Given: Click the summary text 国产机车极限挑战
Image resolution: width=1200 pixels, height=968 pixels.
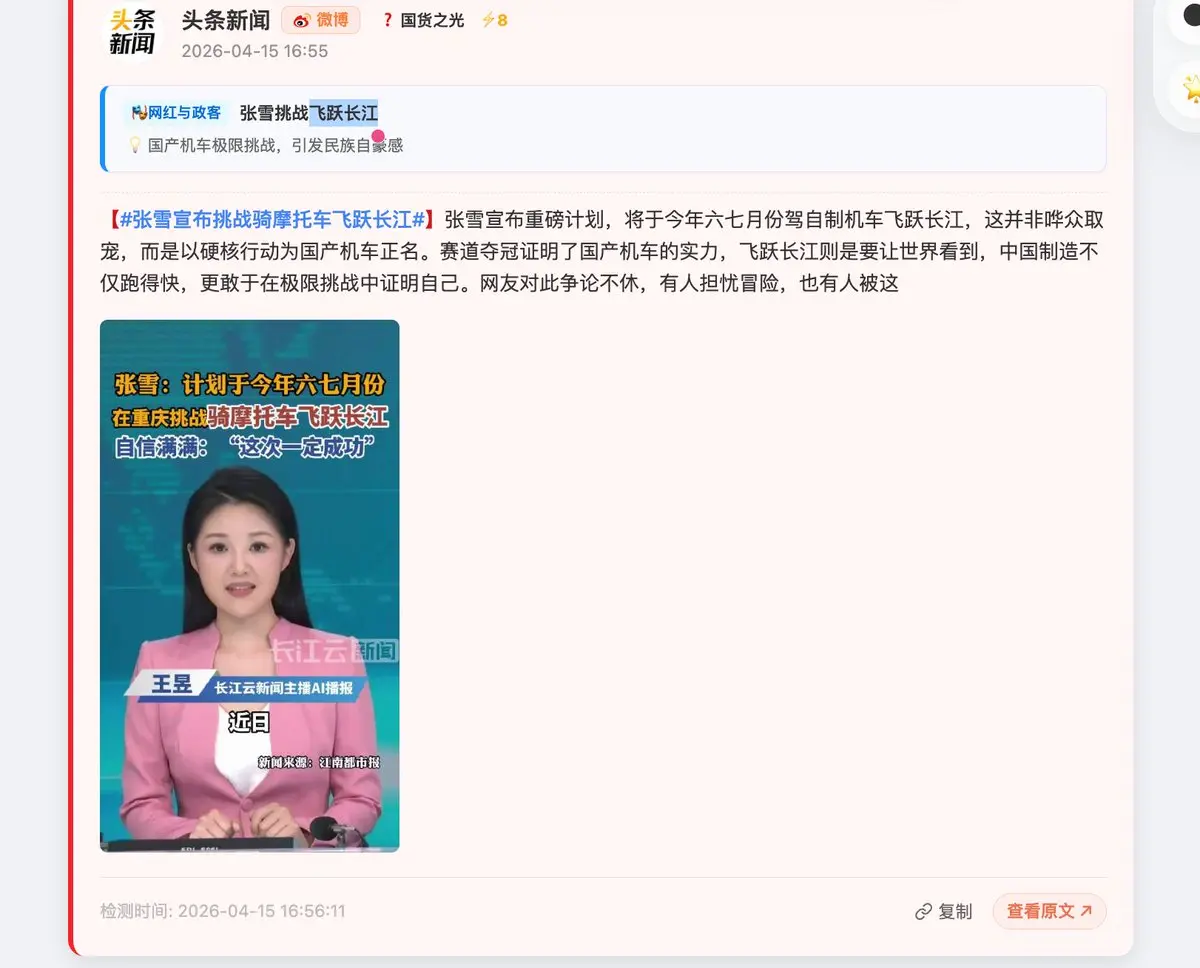Looking at the screenshot, I should pos(212,145).
